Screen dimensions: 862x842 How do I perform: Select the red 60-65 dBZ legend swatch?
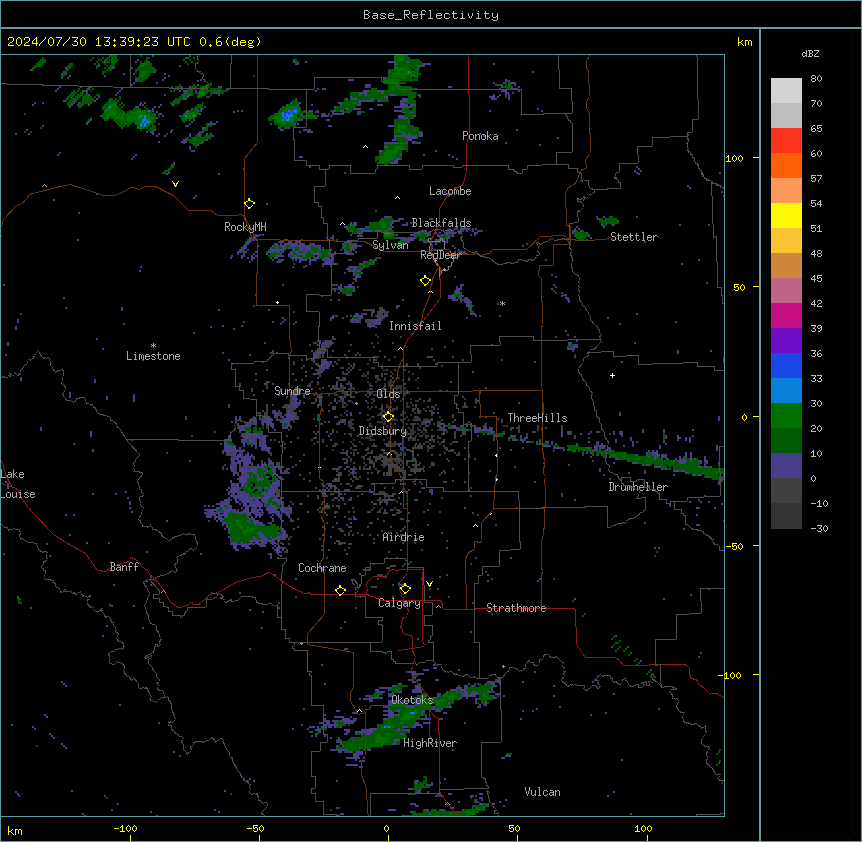click(x=786, y=140)
